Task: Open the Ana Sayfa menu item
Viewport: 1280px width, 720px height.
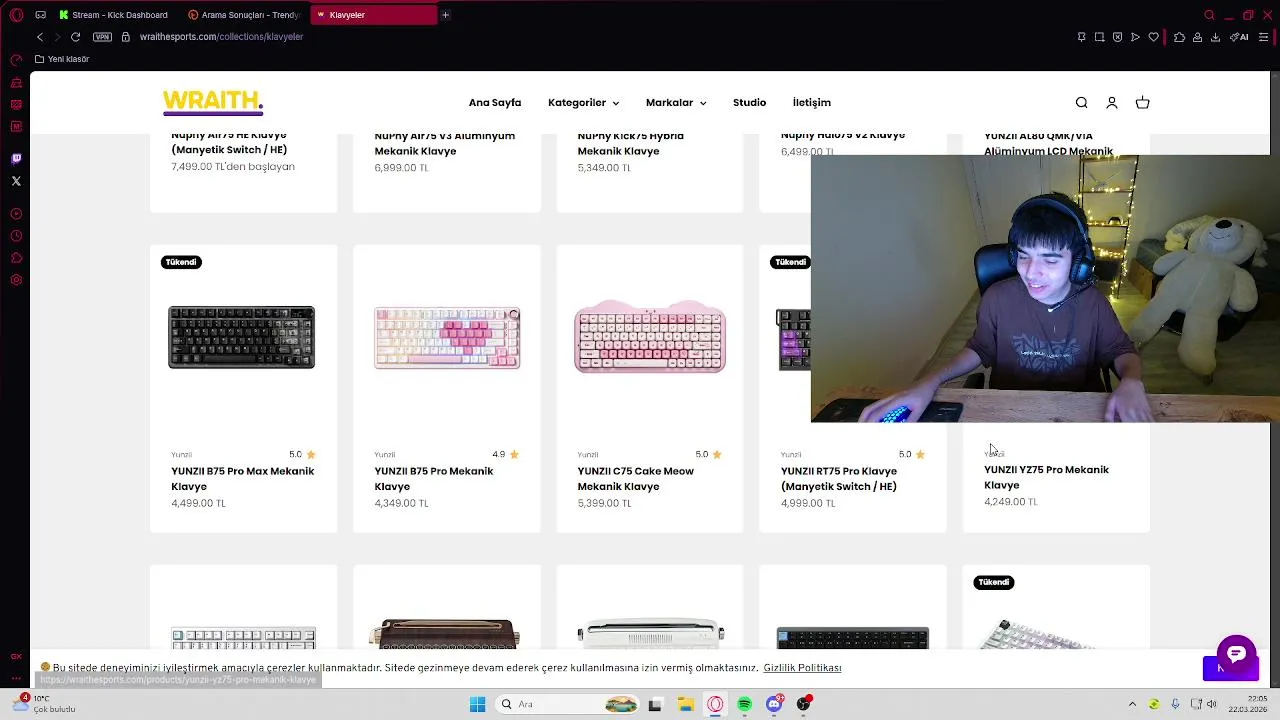Action: [x=495, y=103]
